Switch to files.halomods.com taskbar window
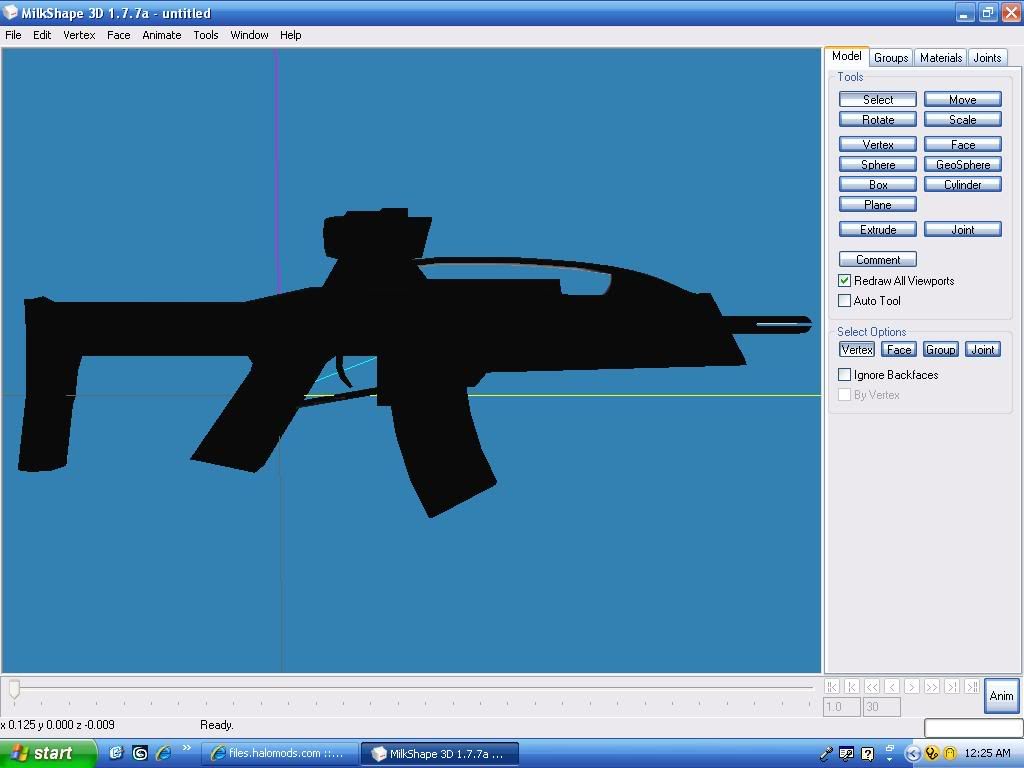 279,753
